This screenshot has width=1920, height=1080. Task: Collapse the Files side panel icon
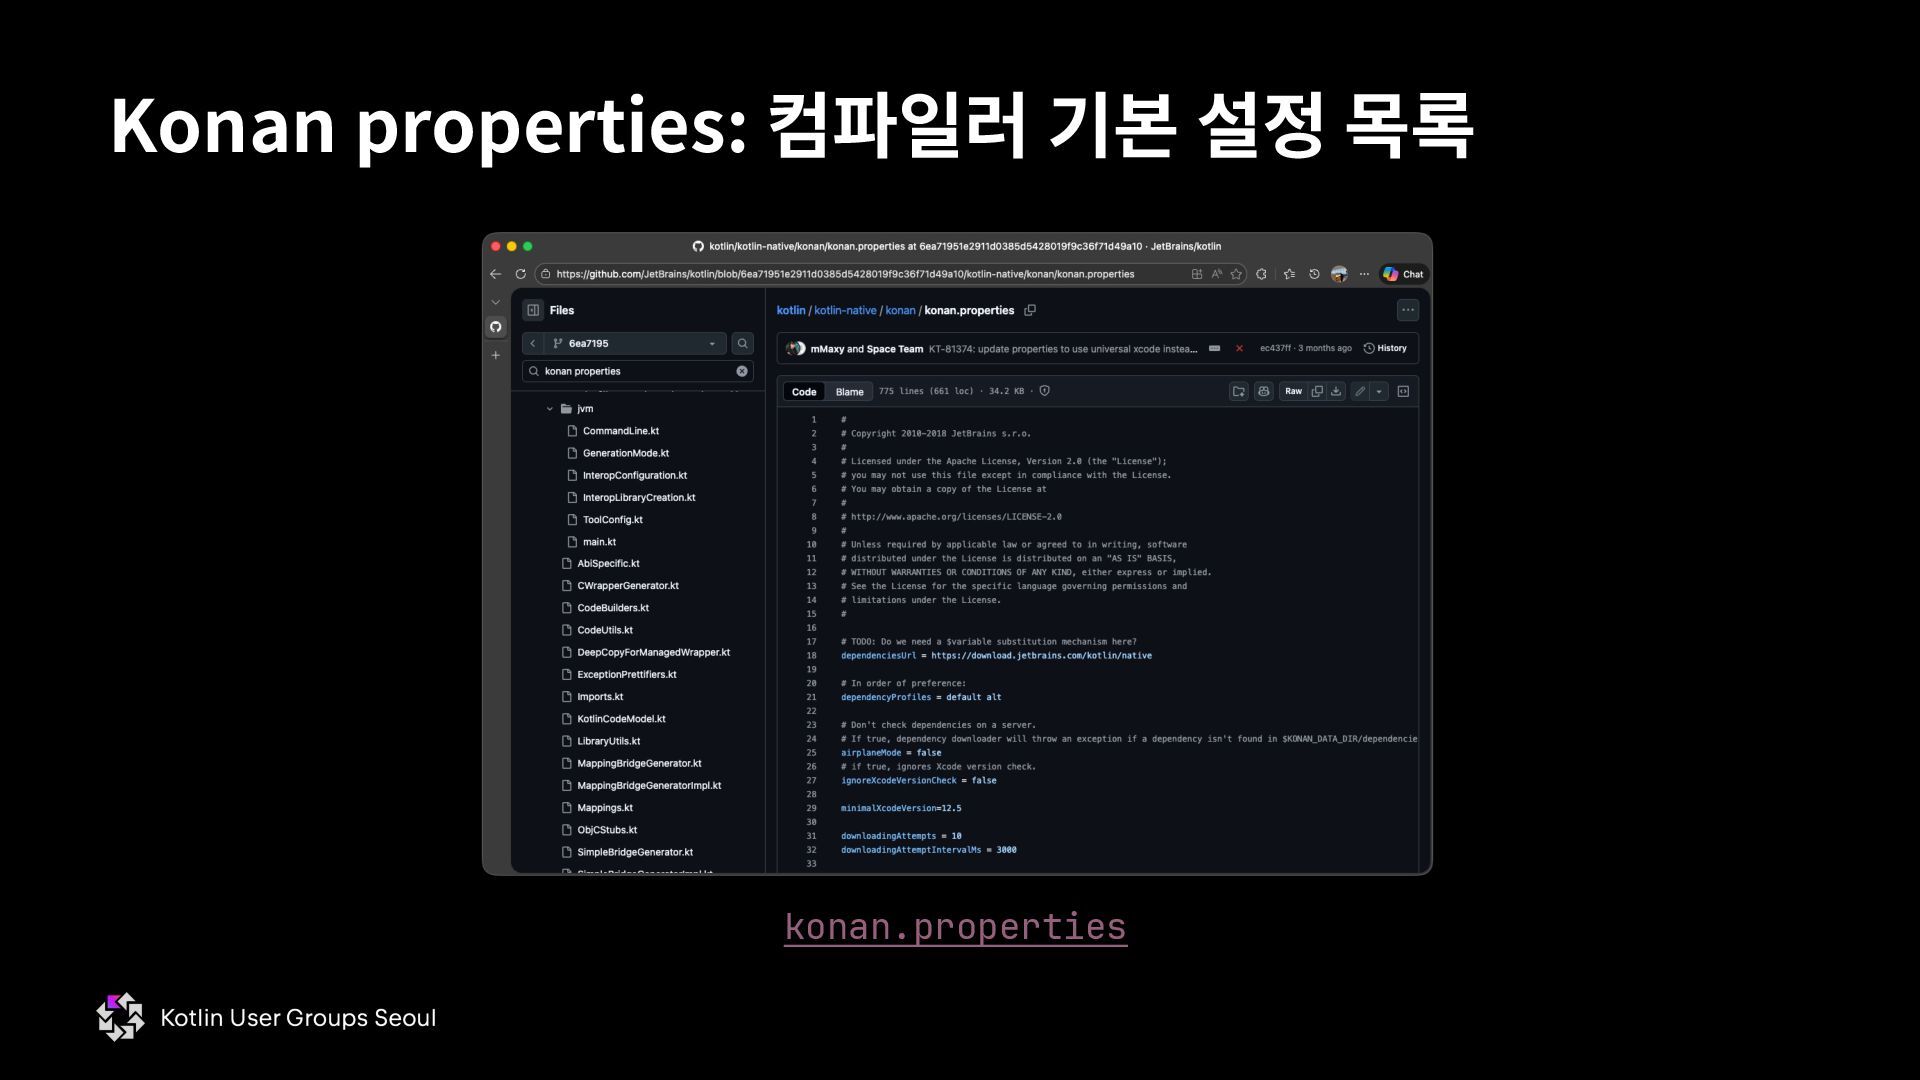[x=533, y=310]
